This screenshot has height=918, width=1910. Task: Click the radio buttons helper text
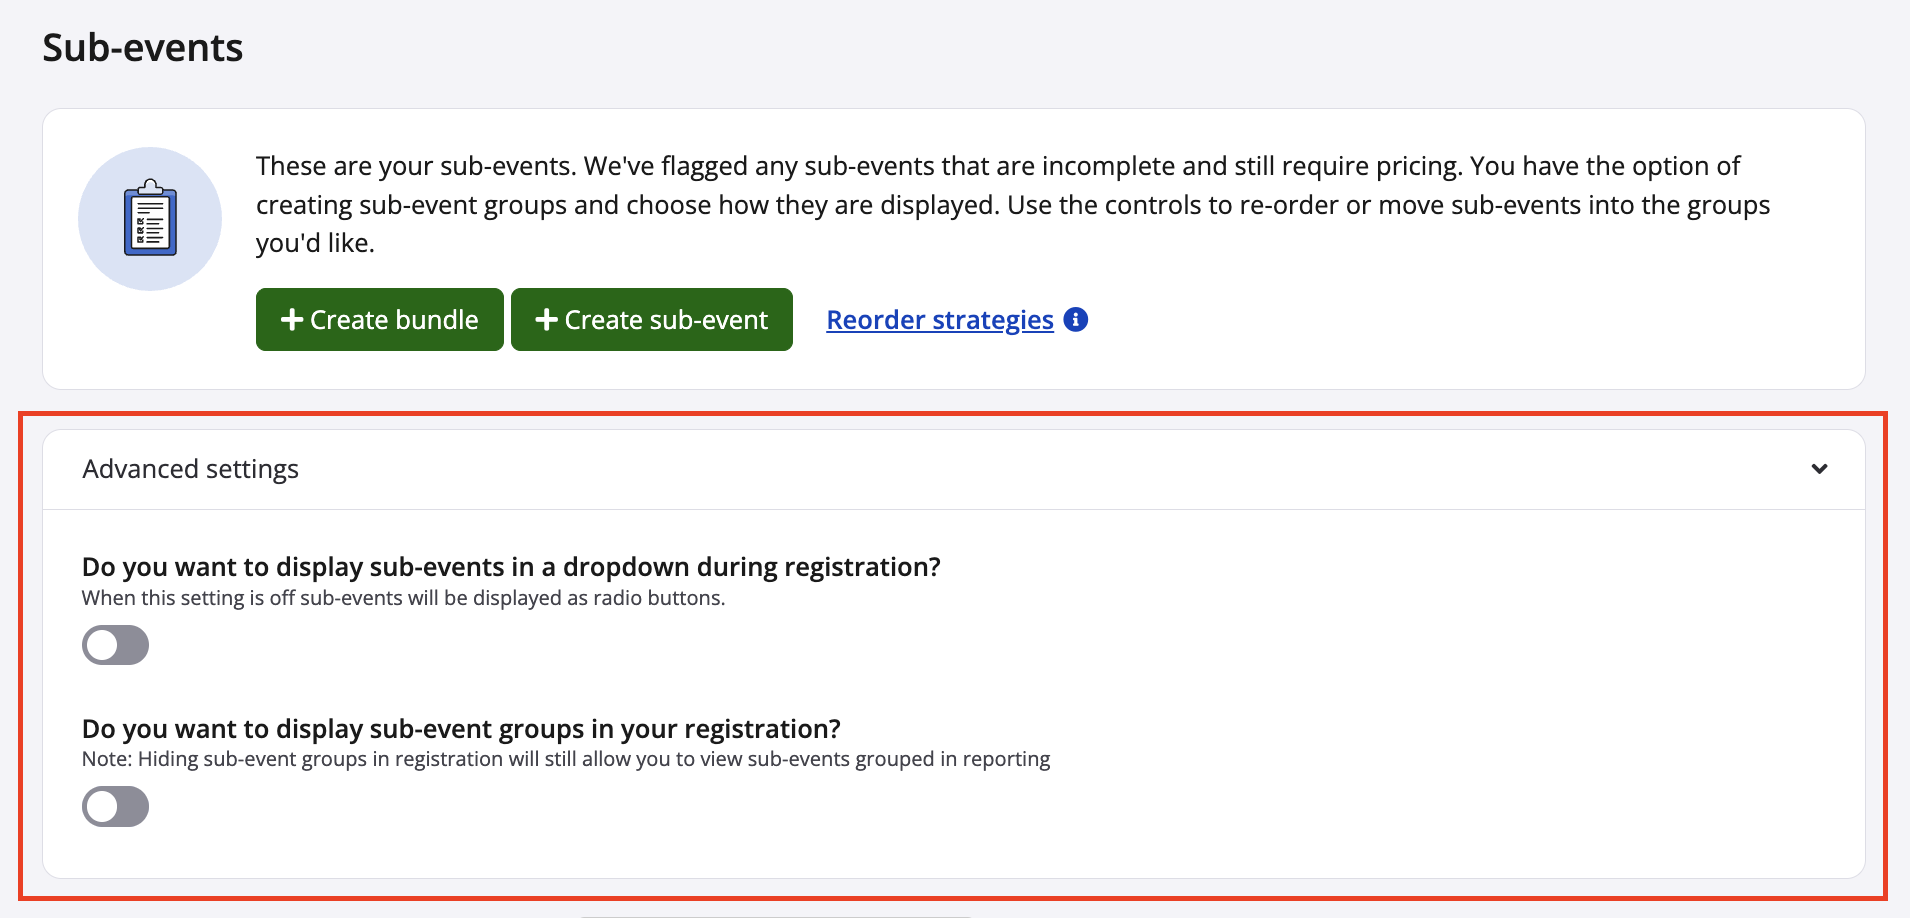(x=403, y=598)
